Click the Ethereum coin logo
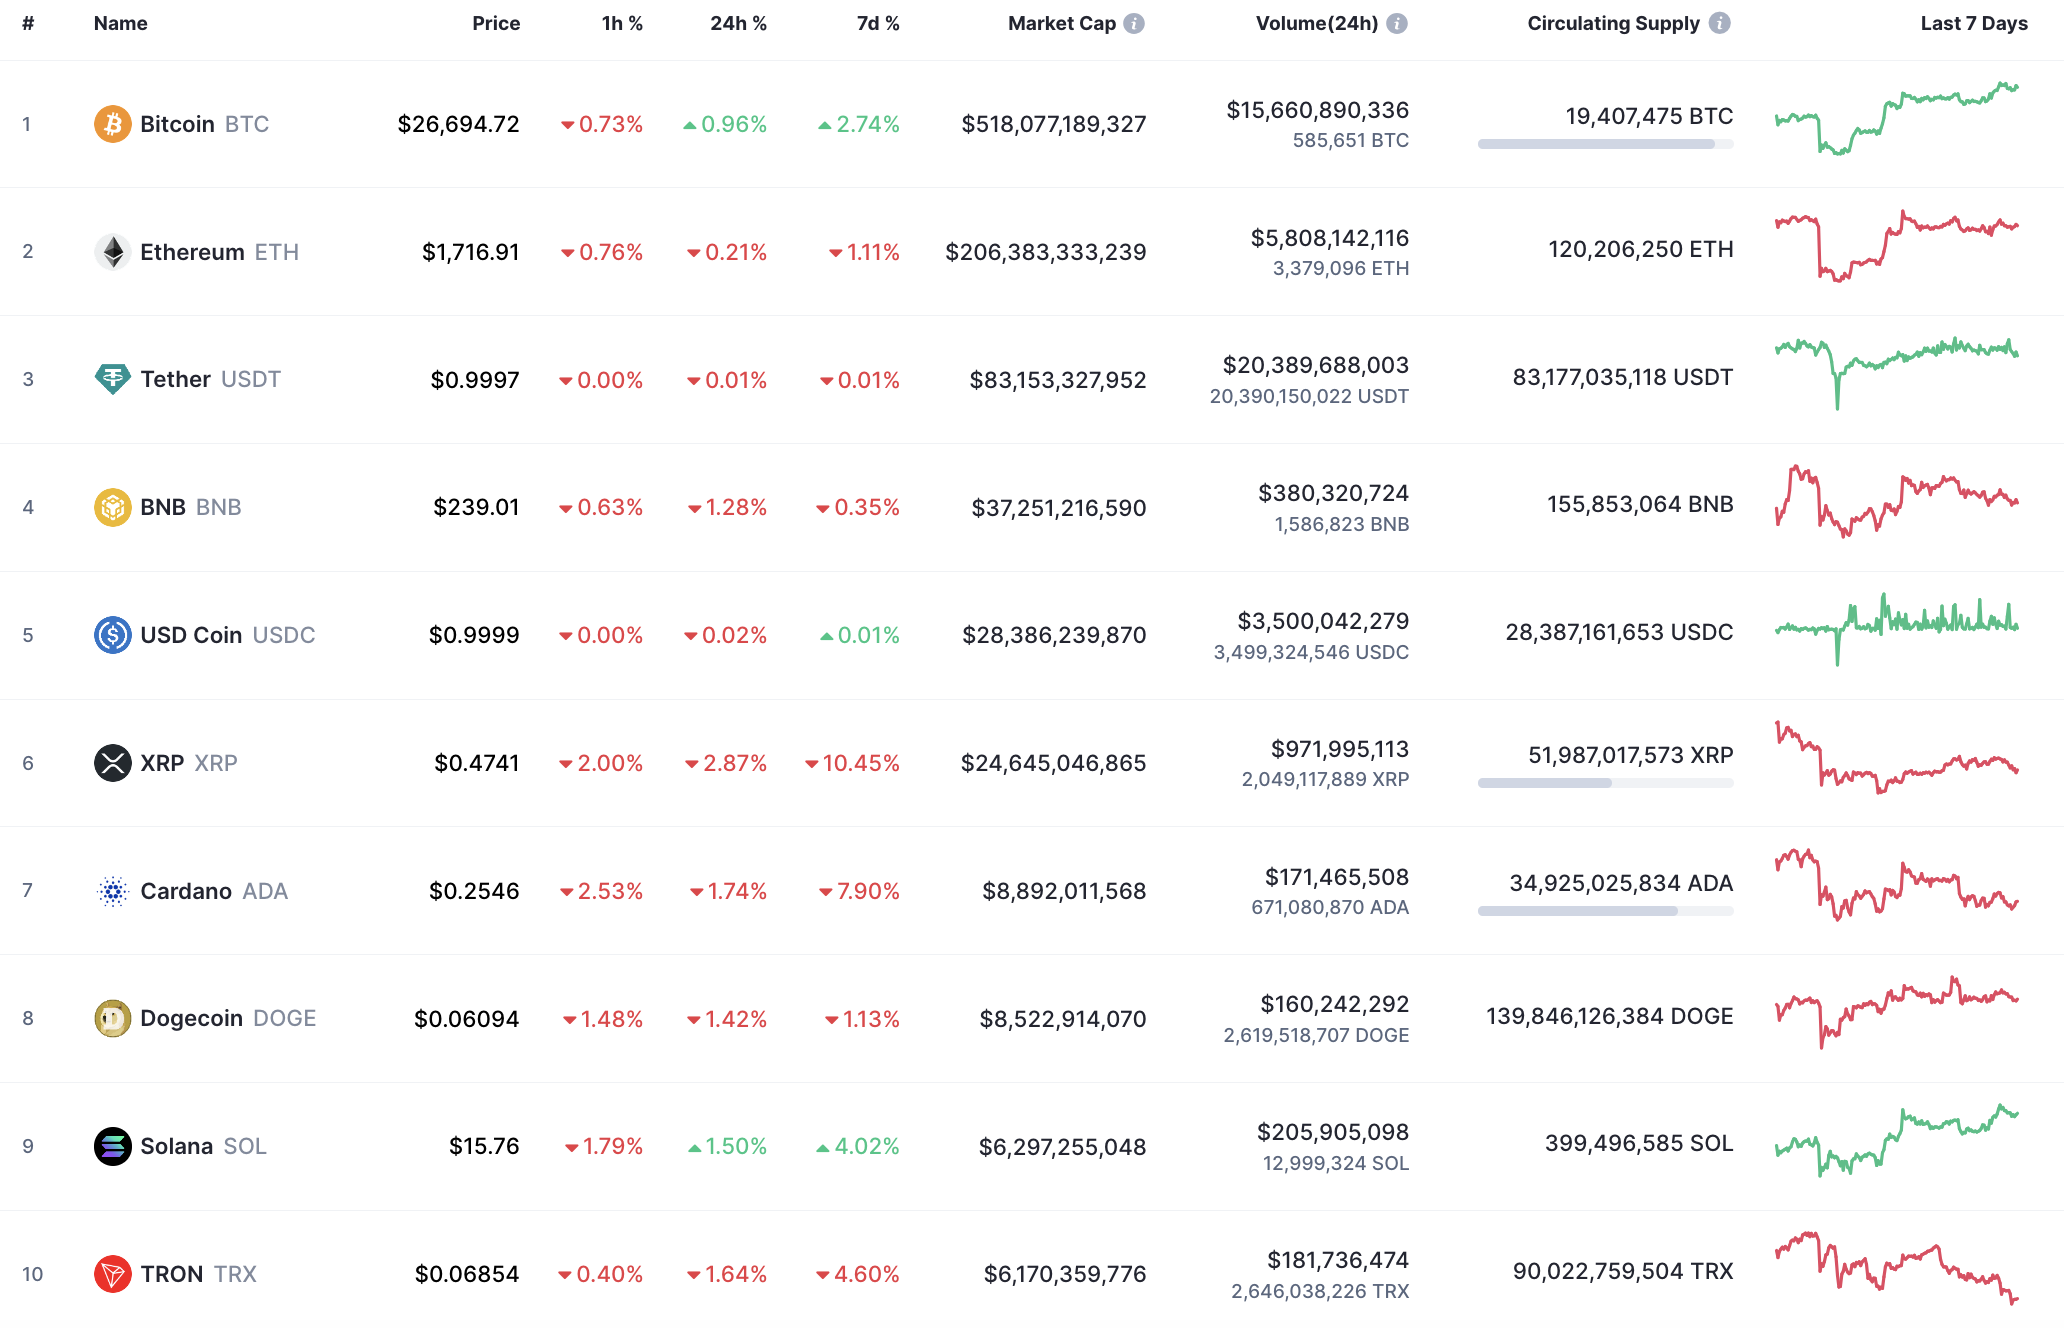2064x1328 pixels. pos(113,252)
